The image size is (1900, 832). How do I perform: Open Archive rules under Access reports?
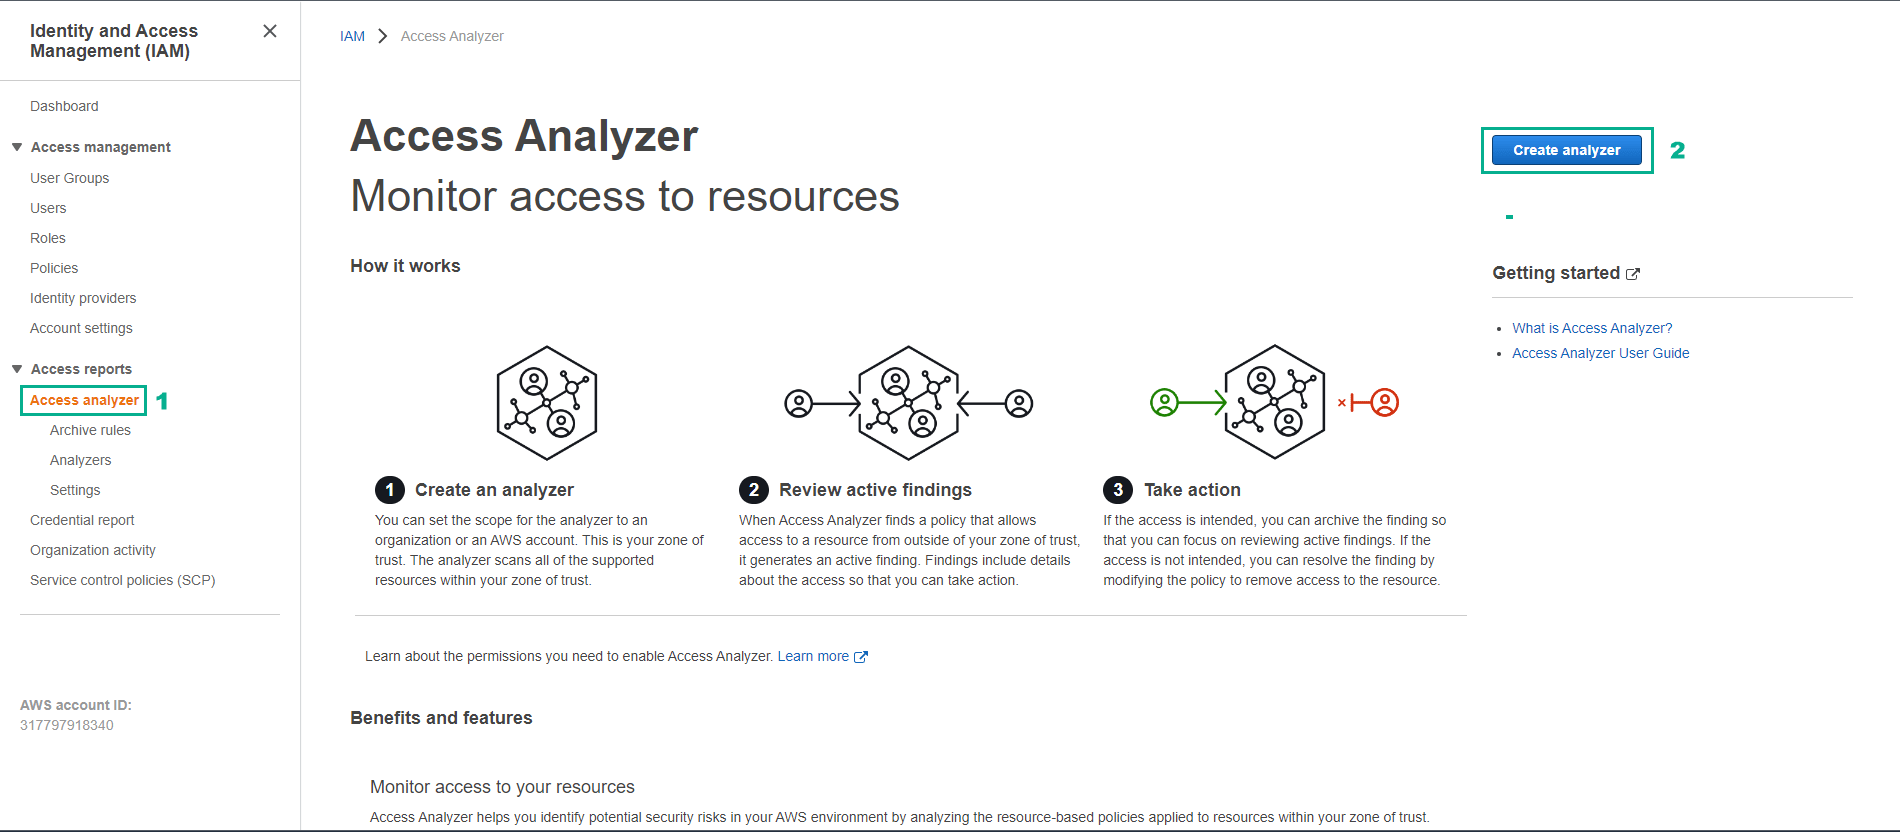pos(90,429)
